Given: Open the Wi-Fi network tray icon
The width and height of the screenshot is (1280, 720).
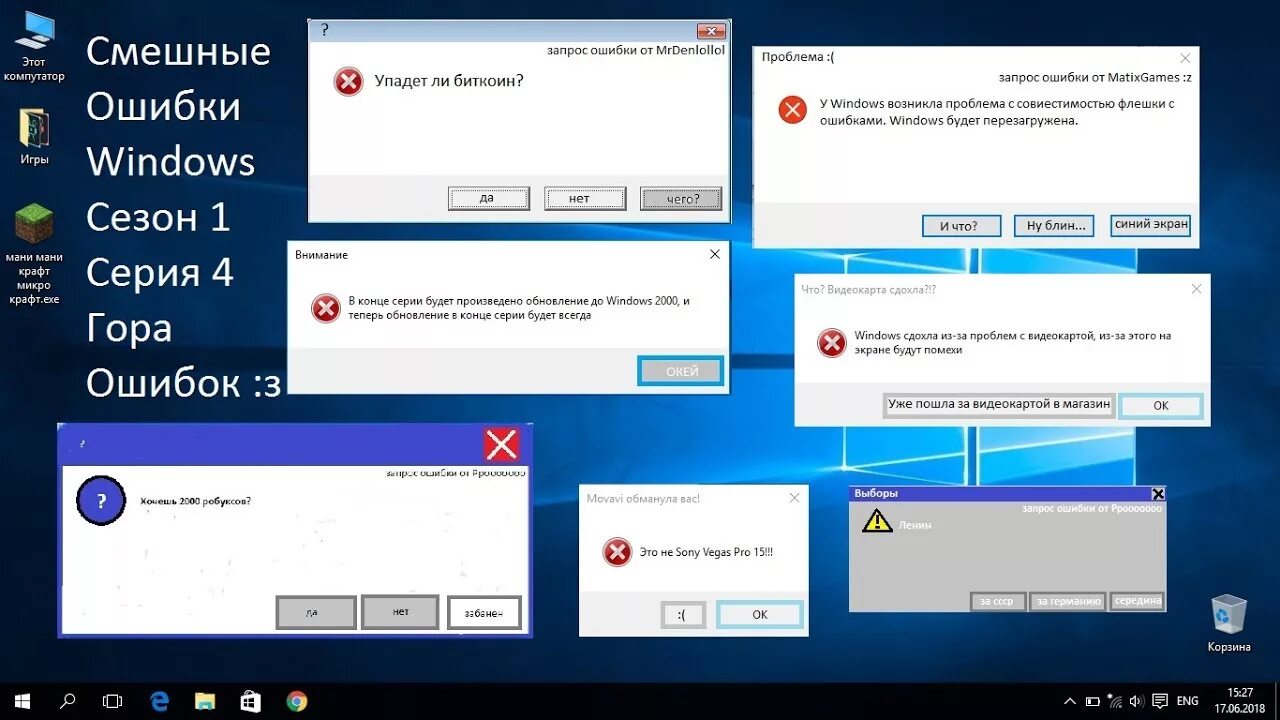Looking at the screenshot, I should coord(1116,701).
